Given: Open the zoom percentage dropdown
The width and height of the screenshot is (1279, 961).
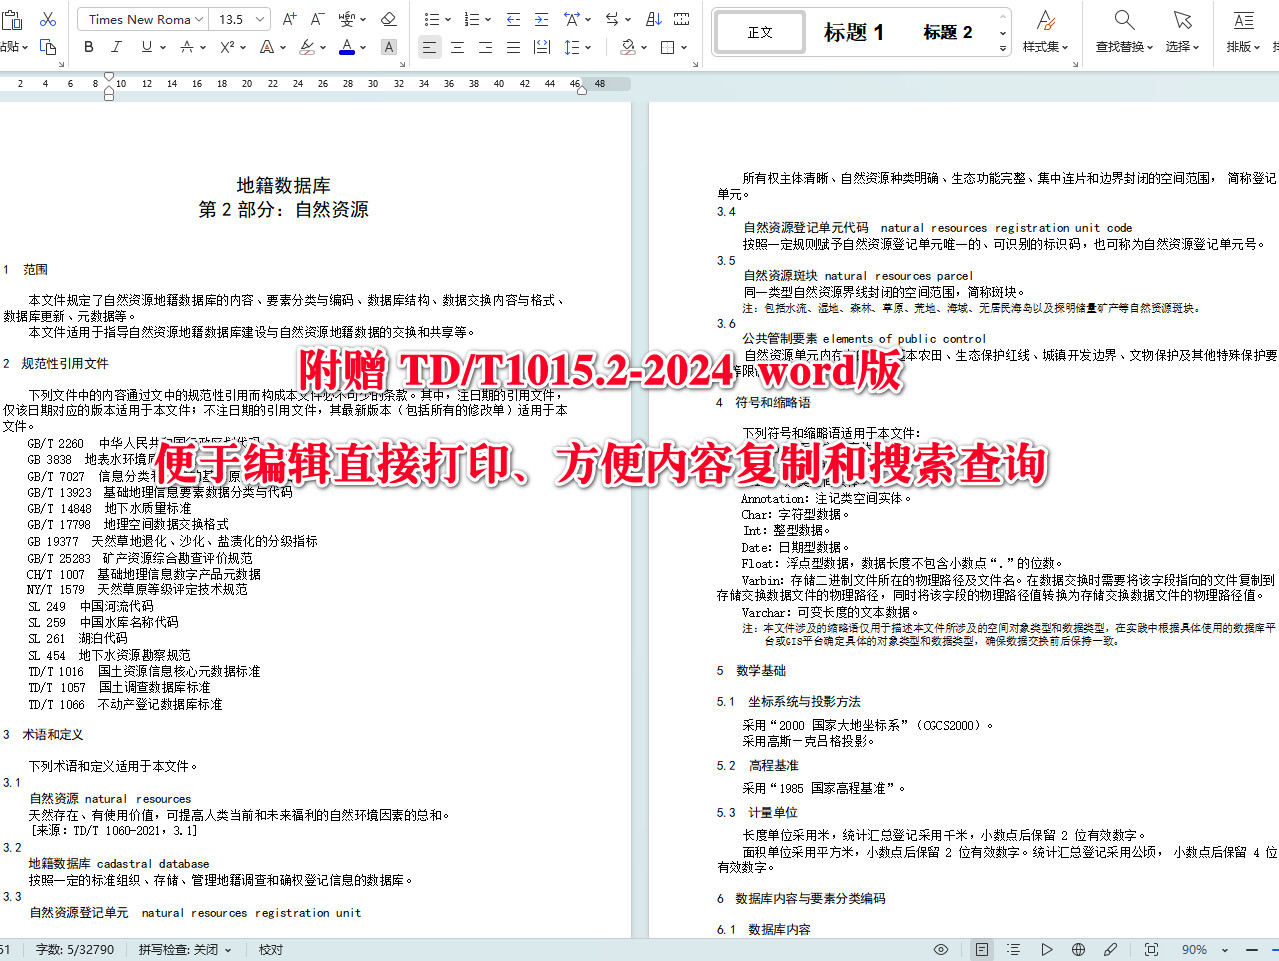Looking at the screenshot, I should [1225, 949].
